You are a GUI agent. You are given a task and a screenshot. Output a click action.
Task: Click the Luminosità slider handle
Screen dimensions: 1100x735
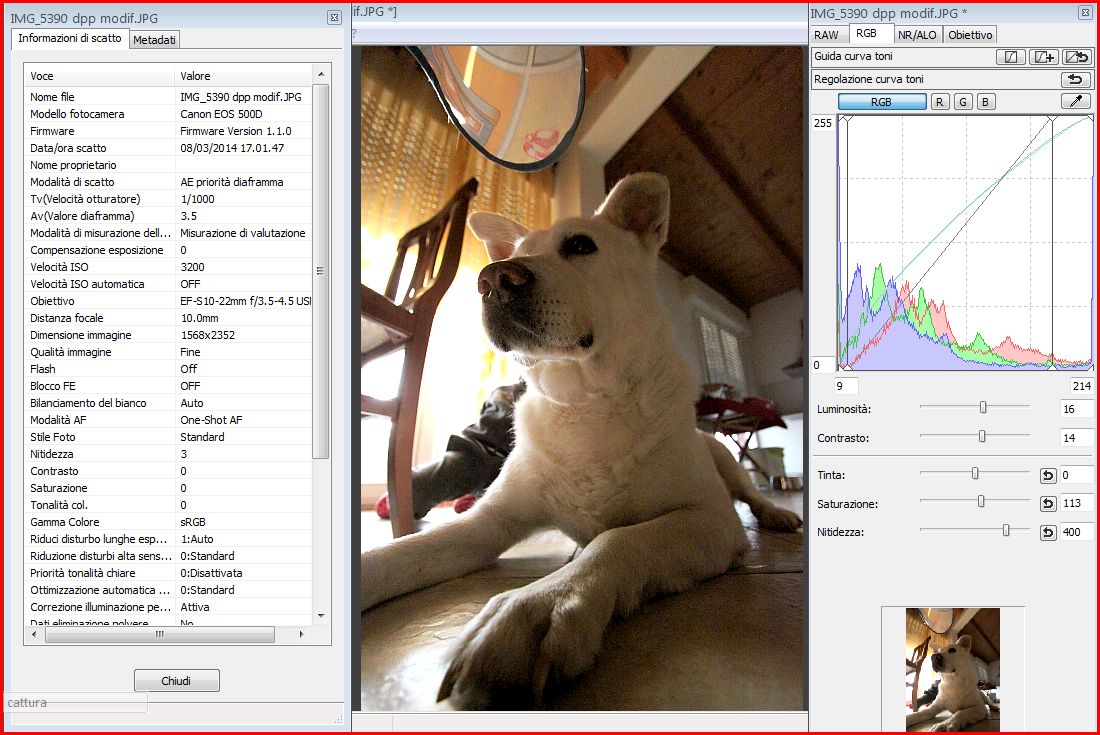tap(983, 407)
